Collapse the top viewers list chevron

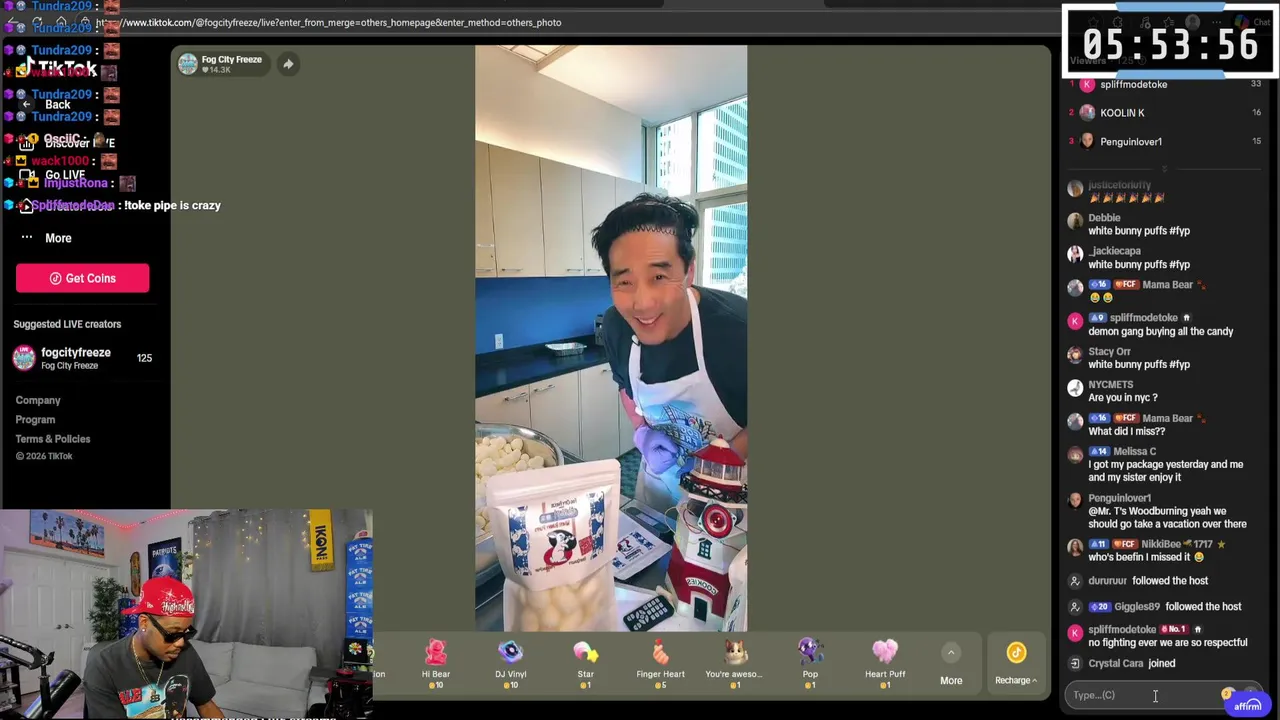(x=1165, y=168)
